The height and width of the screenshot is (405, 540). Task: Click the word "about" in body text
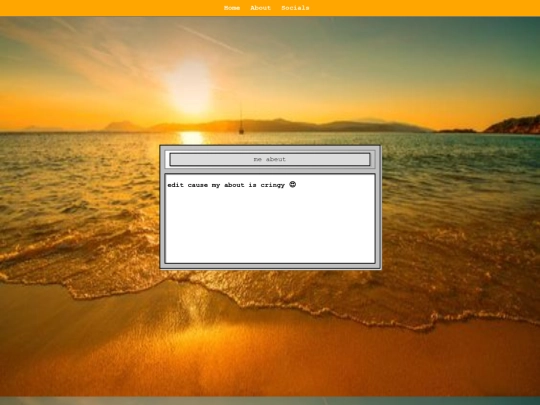pos(234,185)
